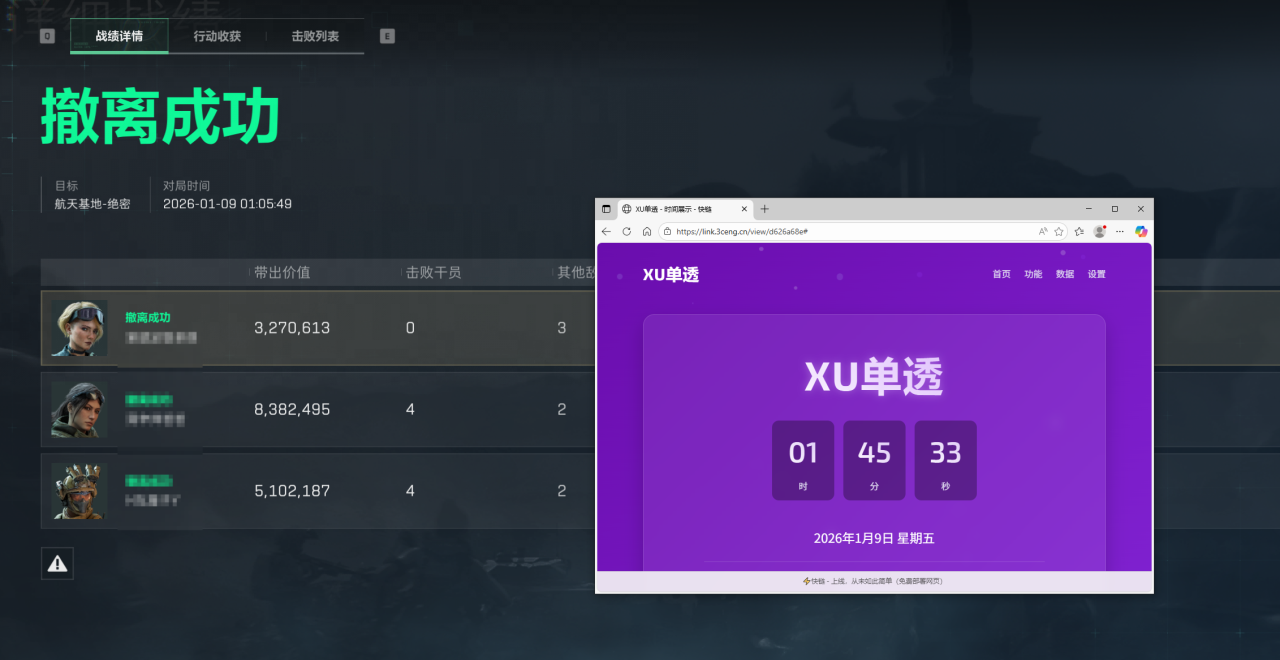Add this page to favorites via star icon
1280x660 pixels.
[1059, 231]
